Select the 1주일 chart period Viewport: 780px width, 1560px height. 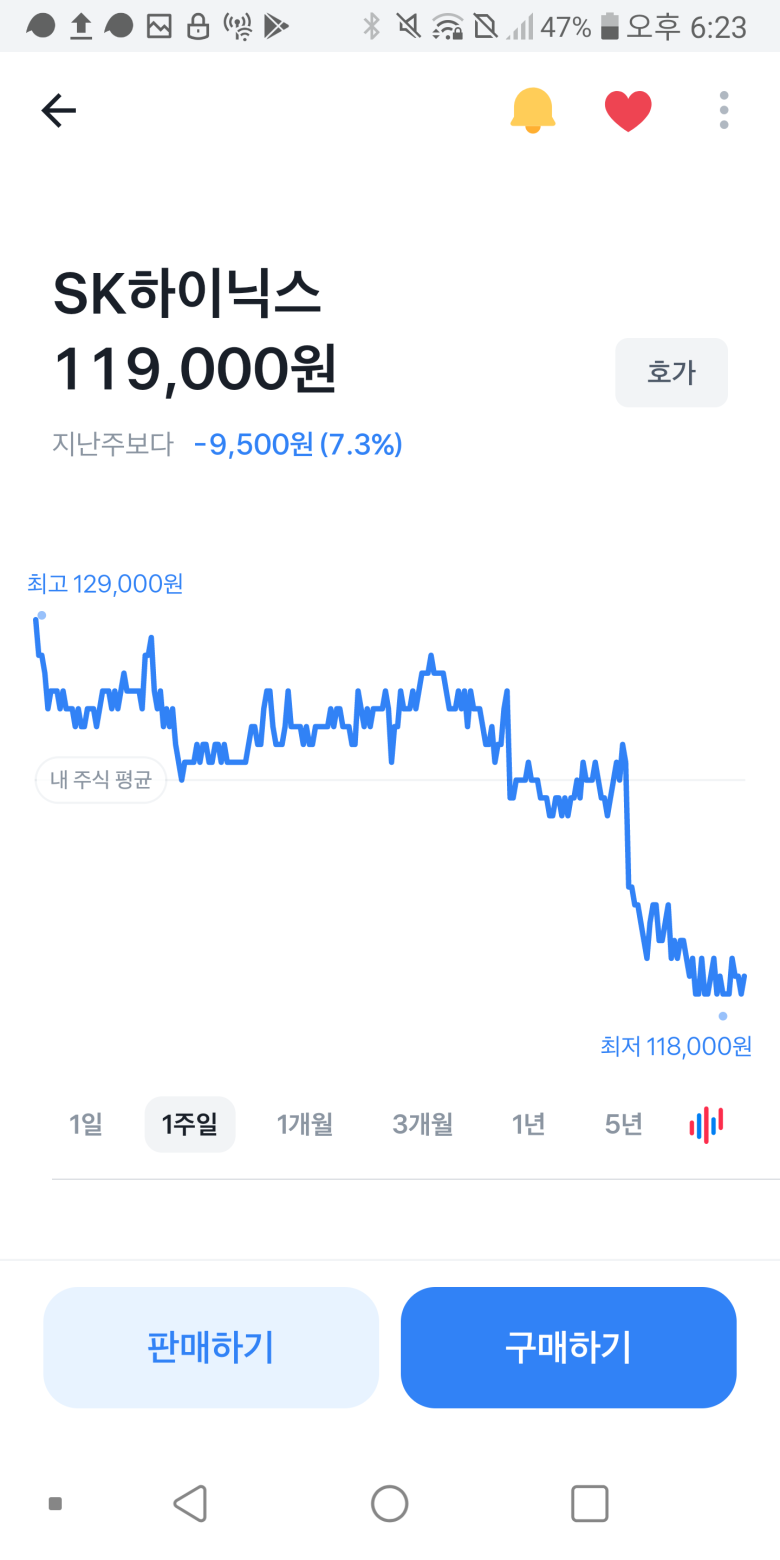(190, 1125)
